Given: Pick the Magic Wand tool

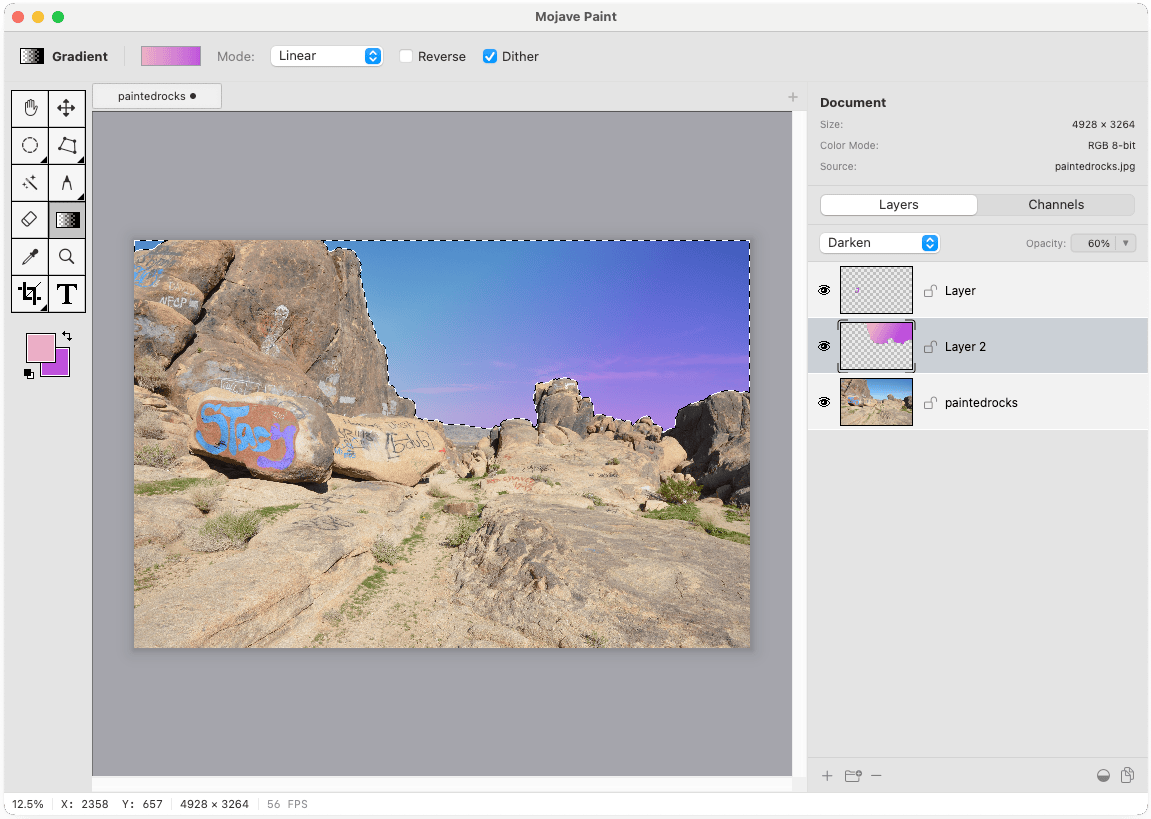Looking at the screenshot, I should point(30,182).
